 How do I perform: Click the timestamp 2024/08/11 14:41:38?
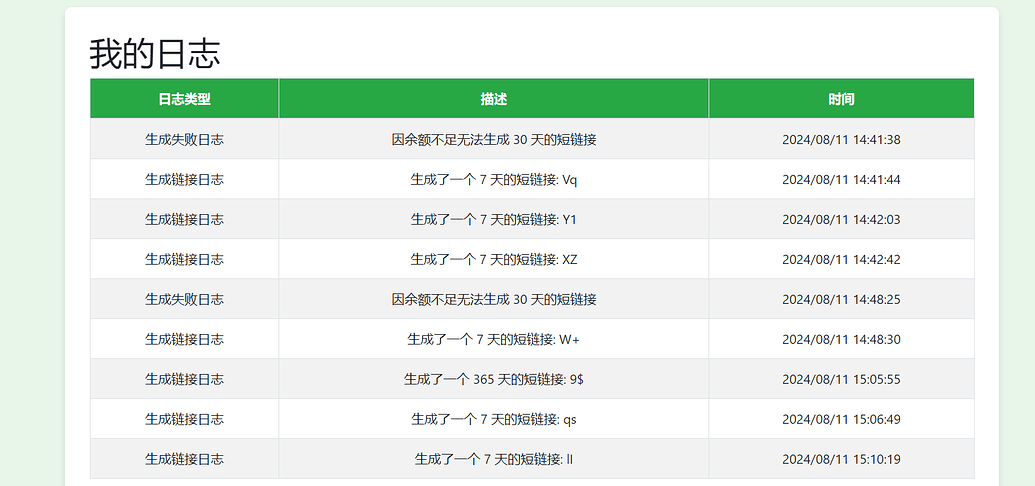pyautogui.click(x=842, y=140)
